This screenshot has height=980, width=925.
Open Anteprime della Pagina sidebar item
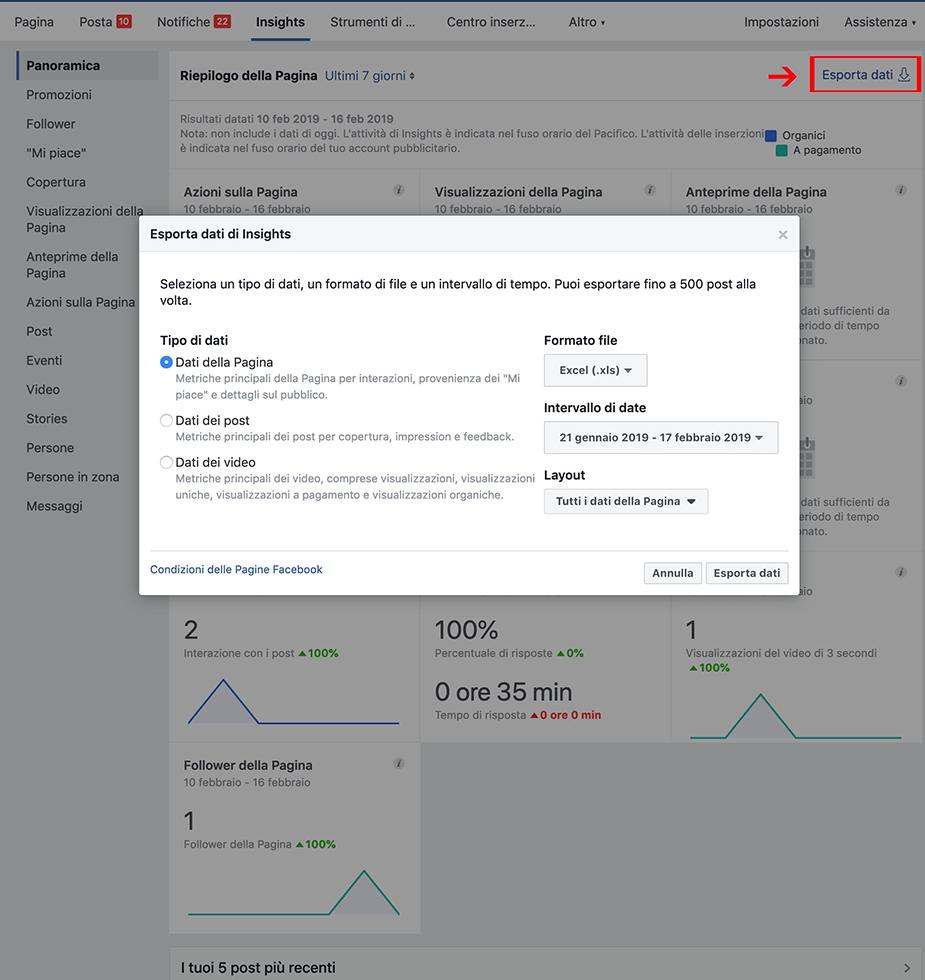(72, 265)
